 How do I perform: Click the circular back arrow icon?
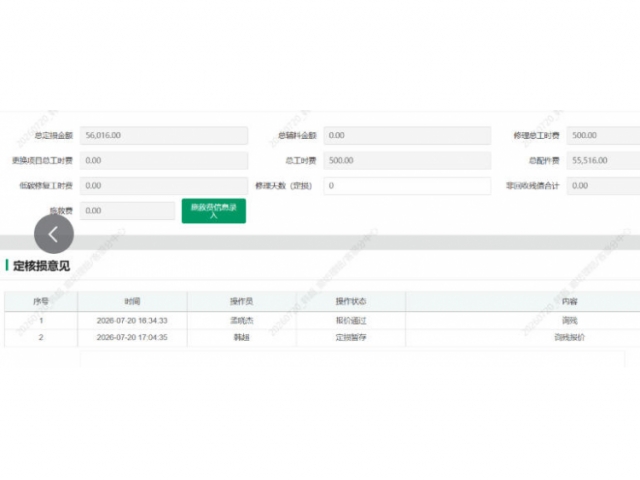(54, 234)
